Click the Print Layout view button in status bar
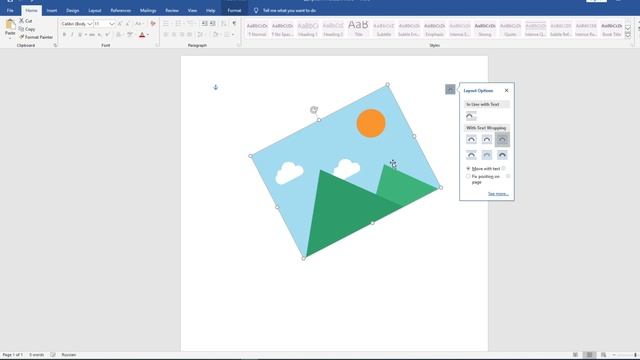The width and height of the screenshot is (640, 360). 589,355
